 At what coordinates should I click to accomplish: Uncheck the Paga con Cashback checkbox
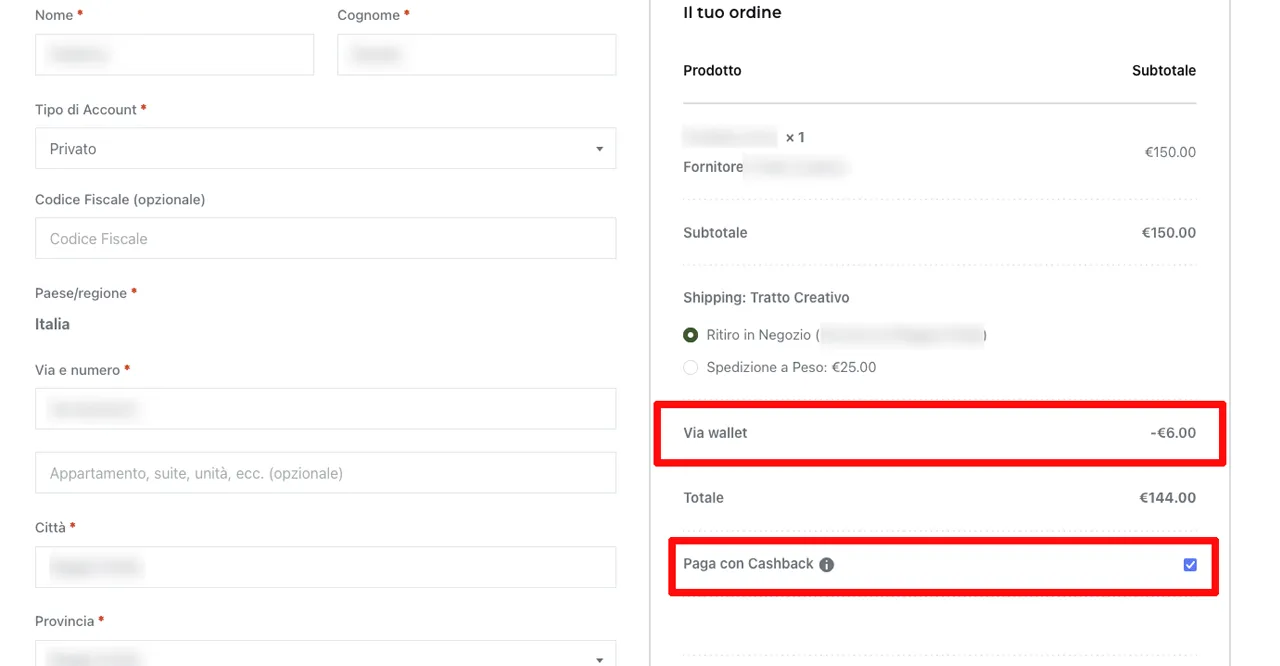(1190, 565)
